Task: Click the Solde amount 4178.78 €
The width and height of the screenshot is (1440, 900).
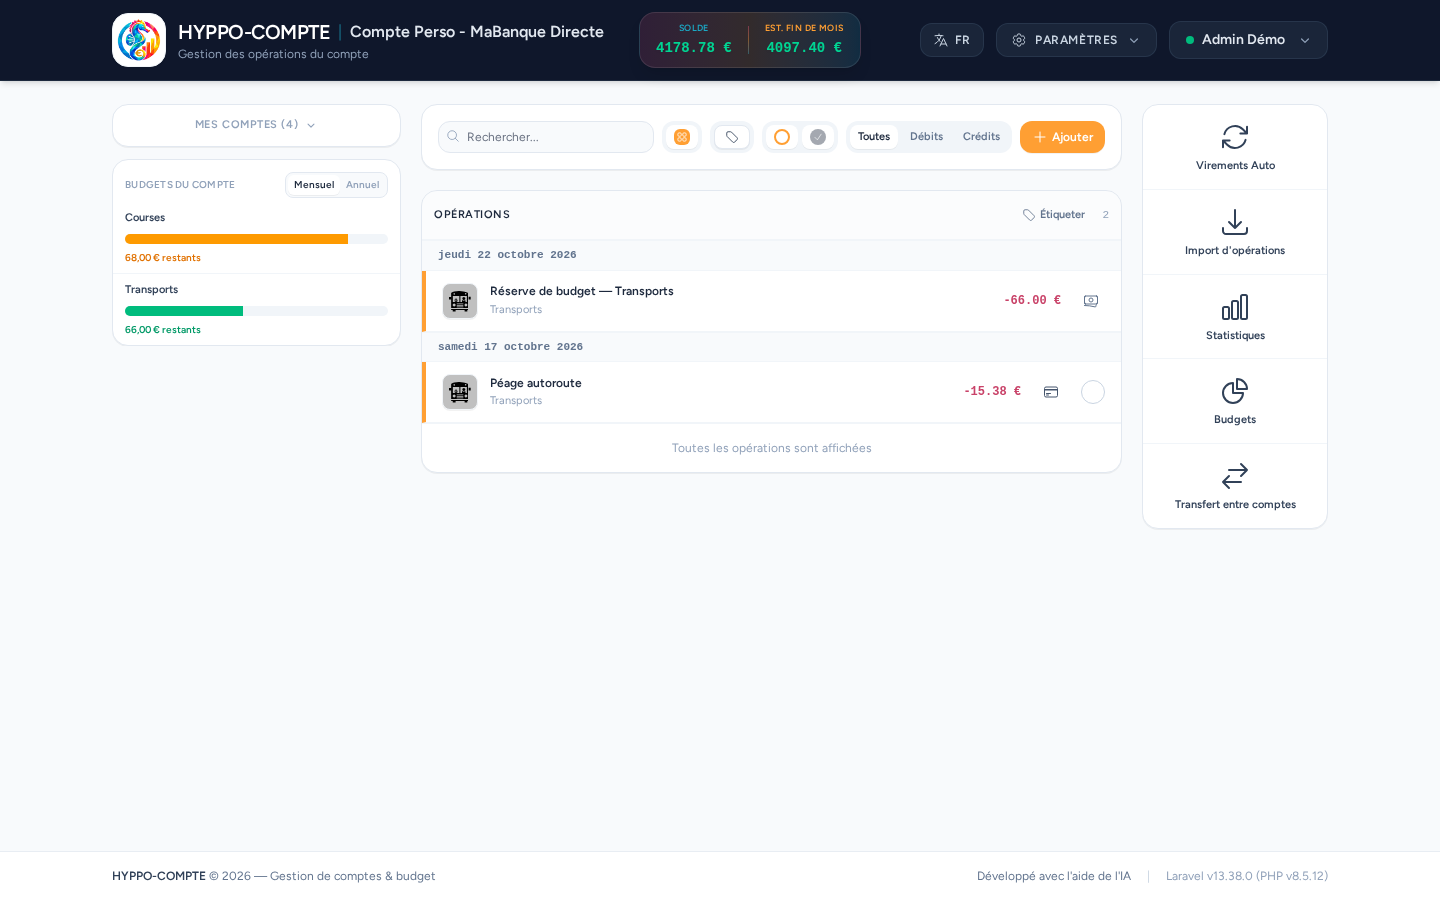Action: pyautogui.click(x=694, y=48)
